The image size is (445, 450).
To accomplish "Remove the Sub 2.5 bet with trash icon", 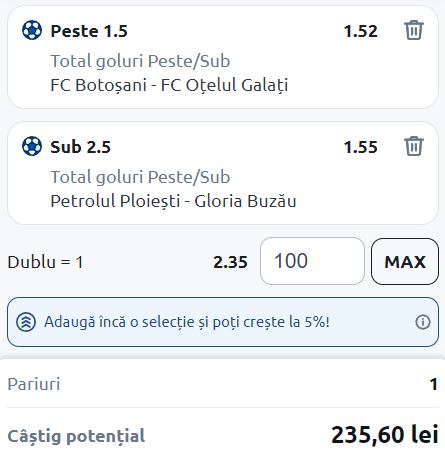I will click(x=414, y=146).
